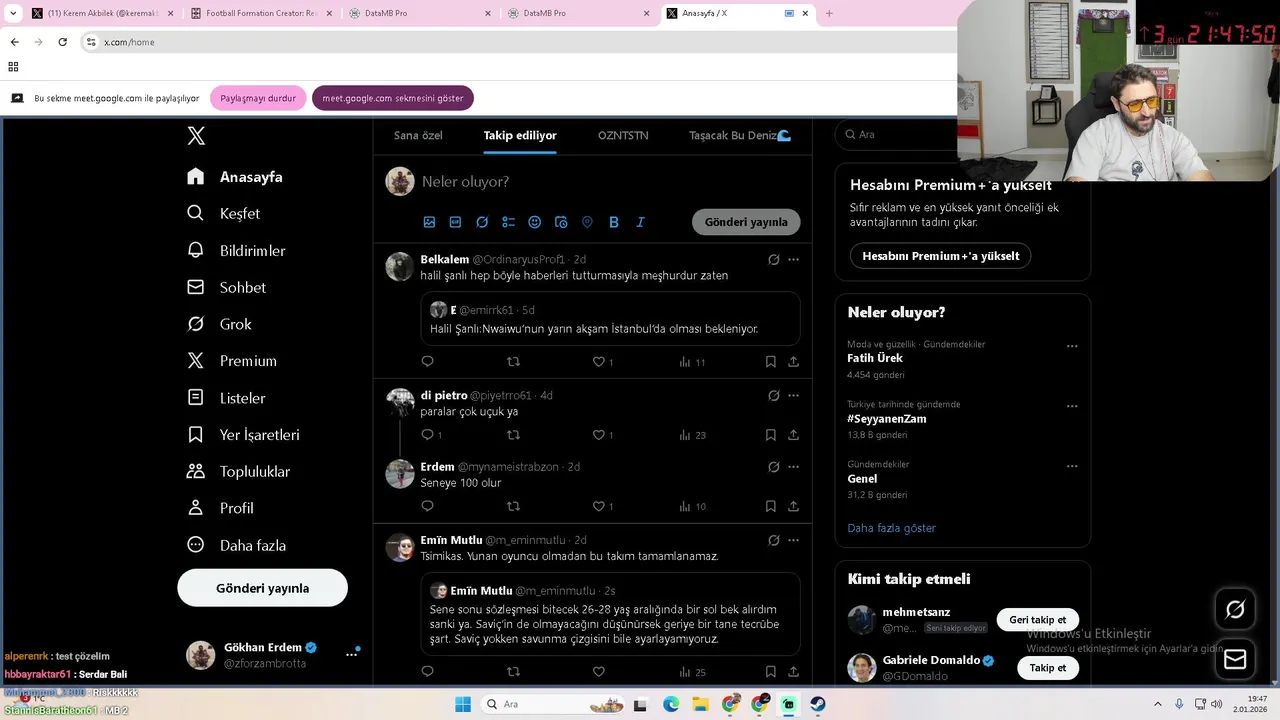Open Bildirimler notifications
This screenshot has height=720, width=1280.
point(236,251)
